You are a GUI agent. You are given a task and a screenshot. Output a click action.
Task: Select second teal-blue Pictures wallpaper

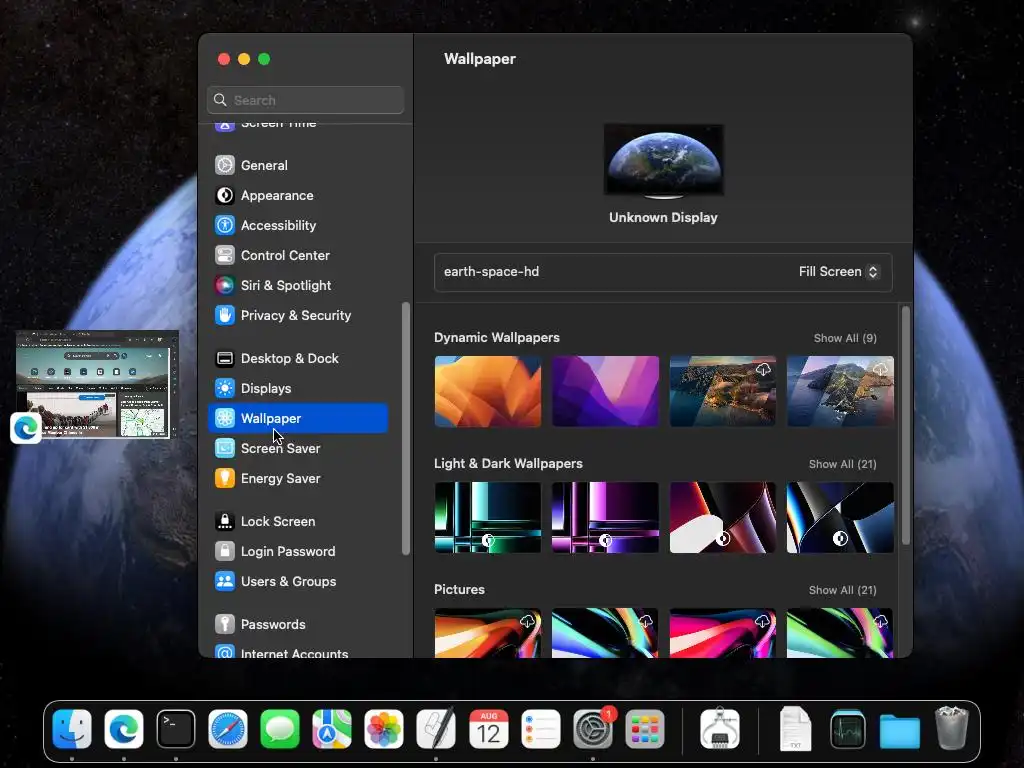pyautogui.click(x=605, y=633)
